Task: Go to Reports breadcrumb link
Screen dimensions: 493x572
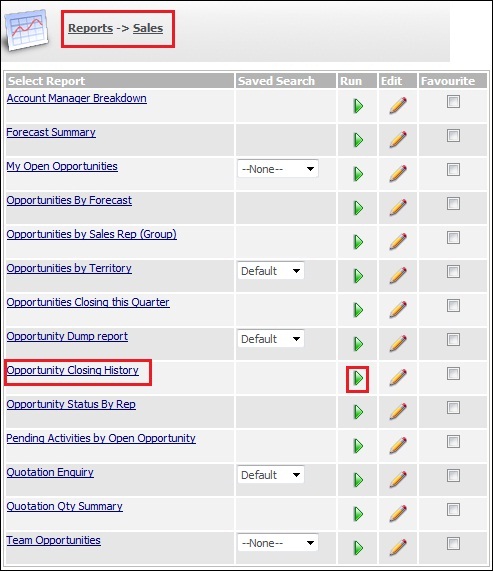Action: (x=90, y=28)
